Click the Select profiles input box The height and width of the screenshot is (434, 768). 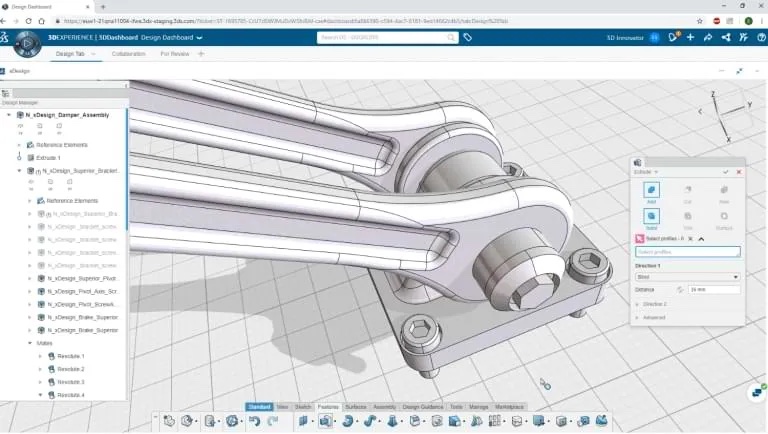coord(688,252)
